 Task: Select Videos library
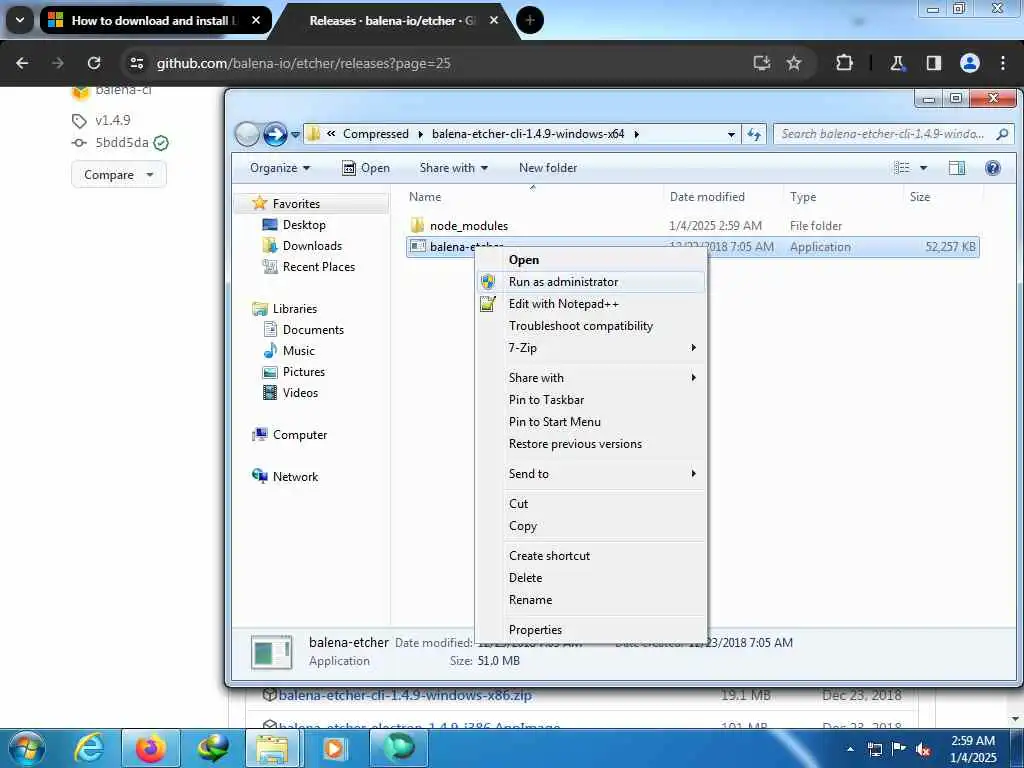pos(300,392)
